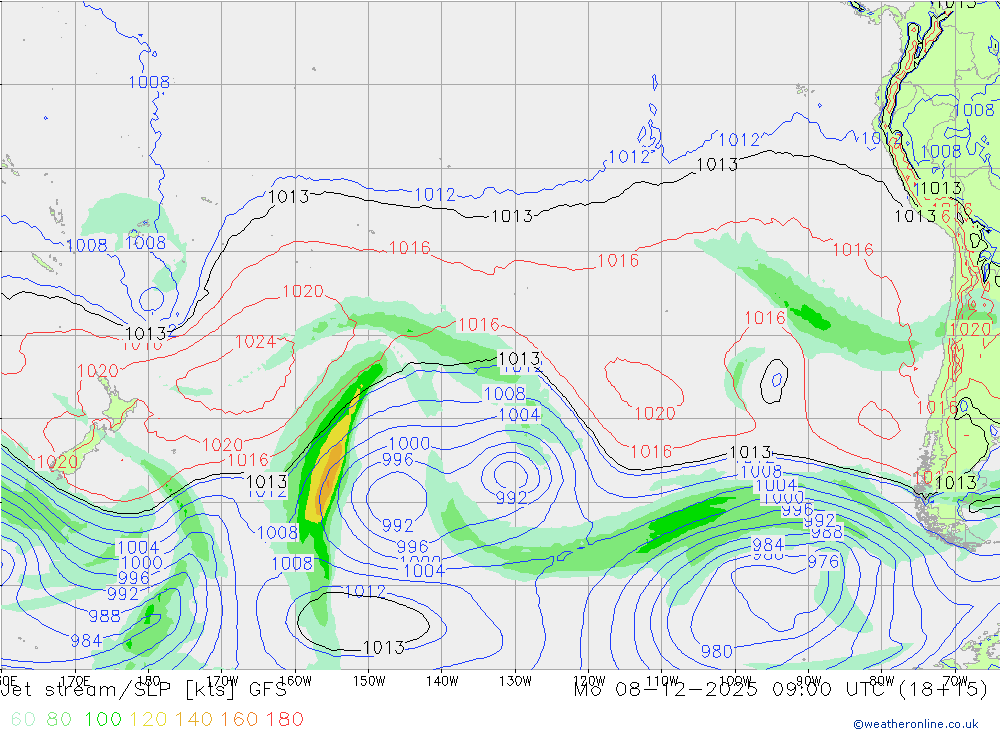Screen dimensions: 1000x733
Task: Click the 90W longitude label
Action: (809, 681)
